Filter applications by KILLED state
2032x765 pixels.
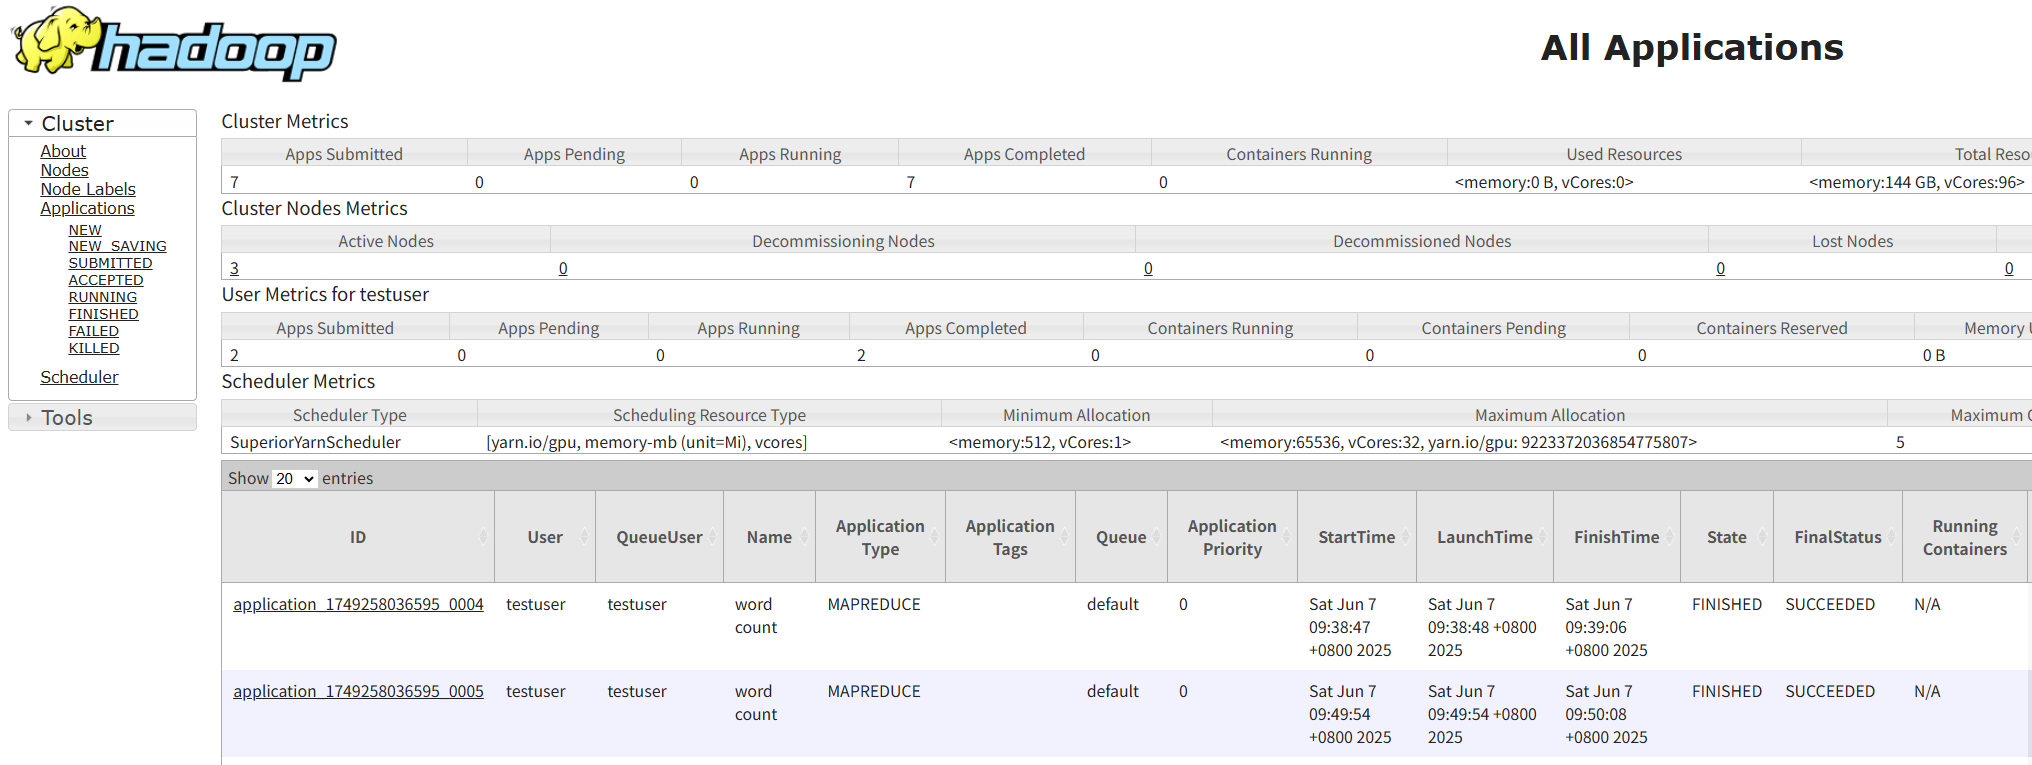(94, 348)
